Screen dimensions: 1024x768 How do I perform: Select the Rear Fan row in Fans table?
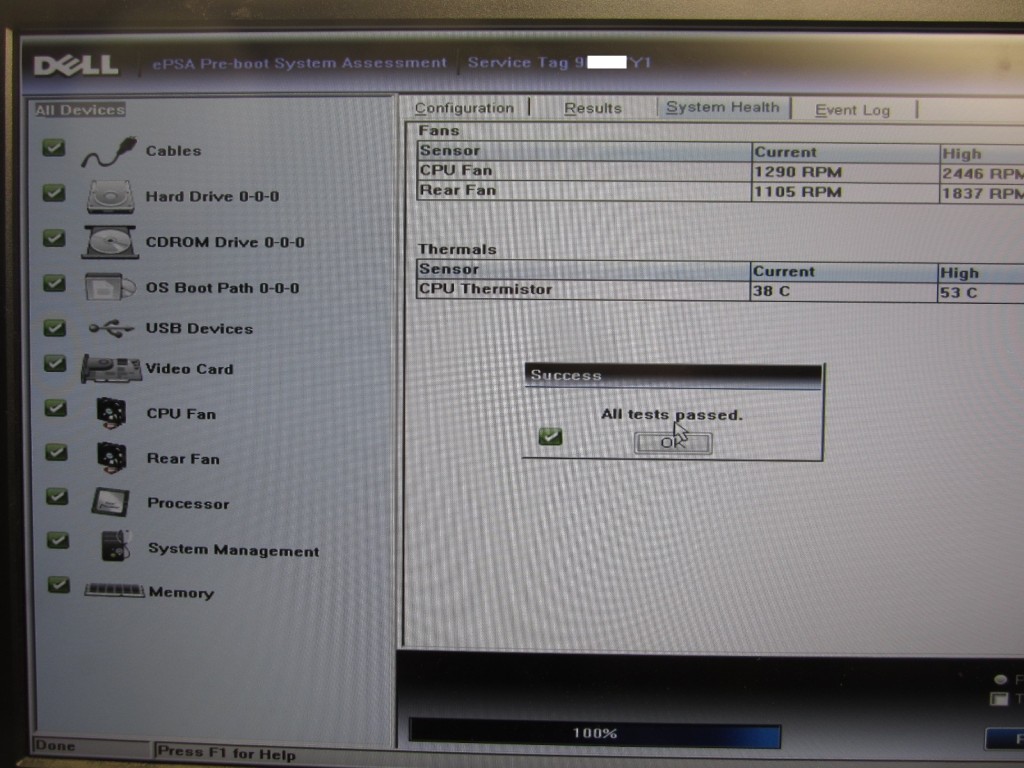pos(720,191)
